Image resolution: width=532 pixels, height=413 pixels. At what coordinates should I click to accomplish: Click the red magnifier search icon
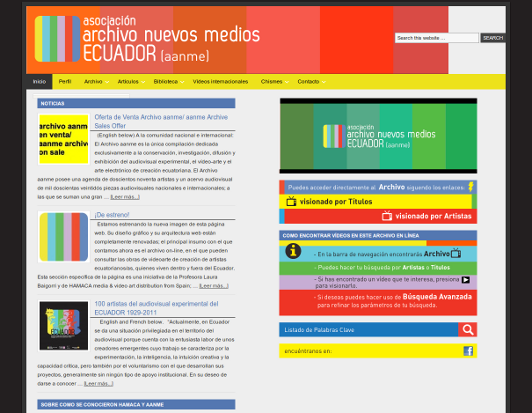(468, 330)
